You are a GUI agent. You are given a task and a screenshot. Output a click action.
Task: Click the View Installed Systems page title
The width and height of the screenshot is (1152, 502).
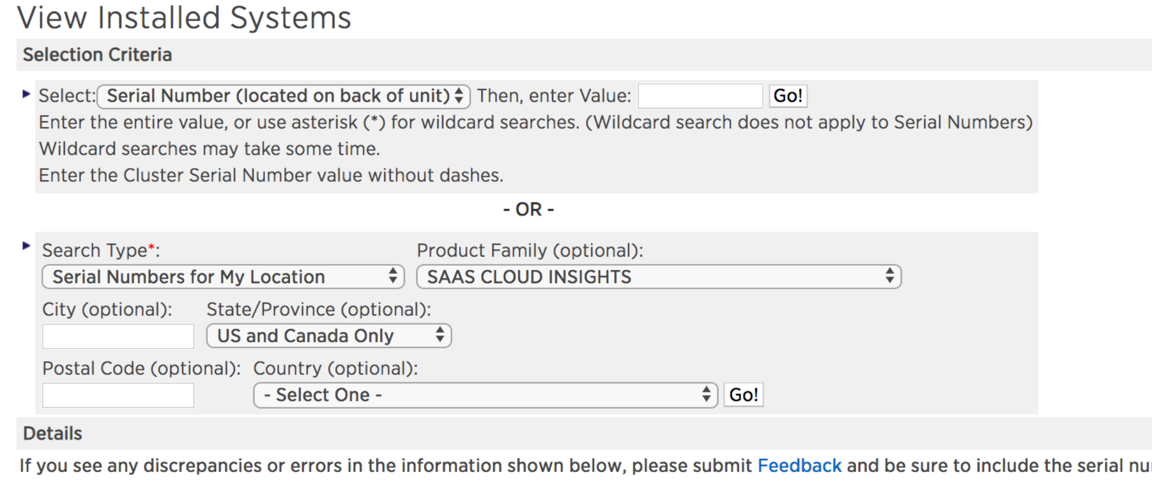(x=185, y=18)
